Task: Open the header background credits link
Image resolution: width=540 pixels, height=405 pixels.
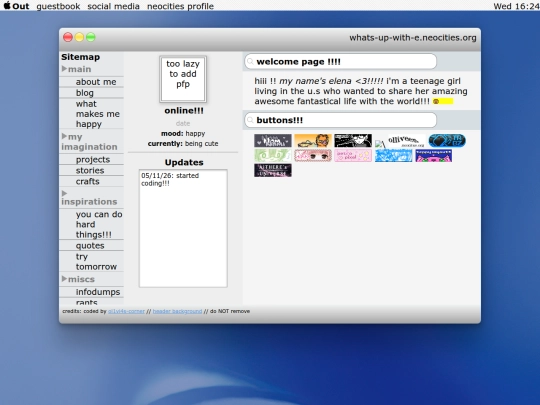Action: 177,311
